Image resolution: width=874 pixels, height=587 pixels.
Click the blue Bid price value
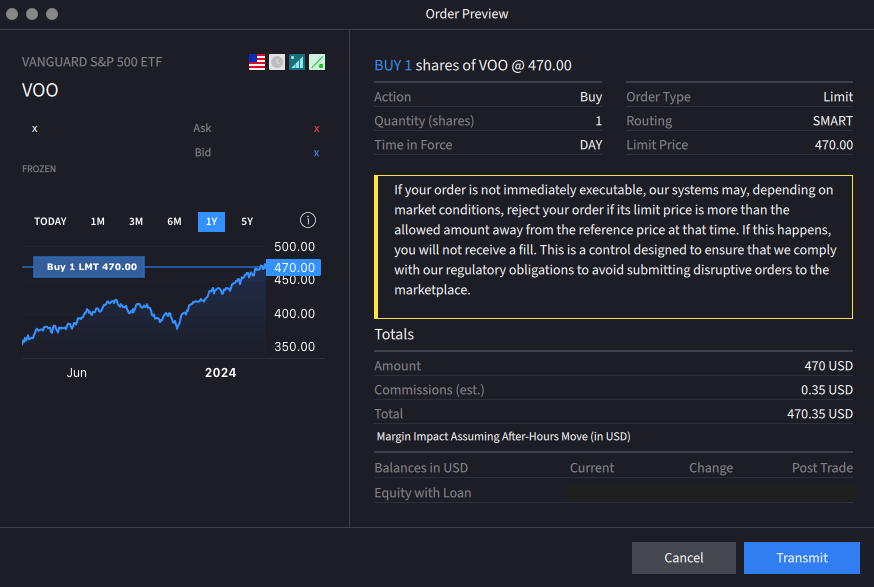coord(316,153)
